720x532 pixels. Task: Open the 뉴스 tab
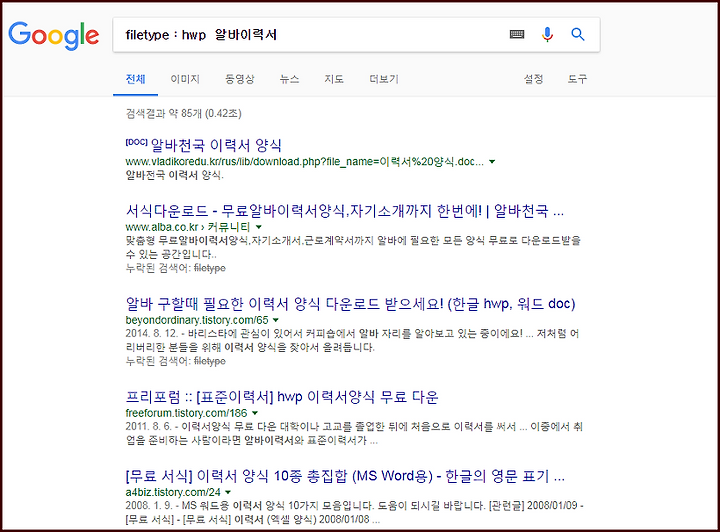click(x=289, y=79)
